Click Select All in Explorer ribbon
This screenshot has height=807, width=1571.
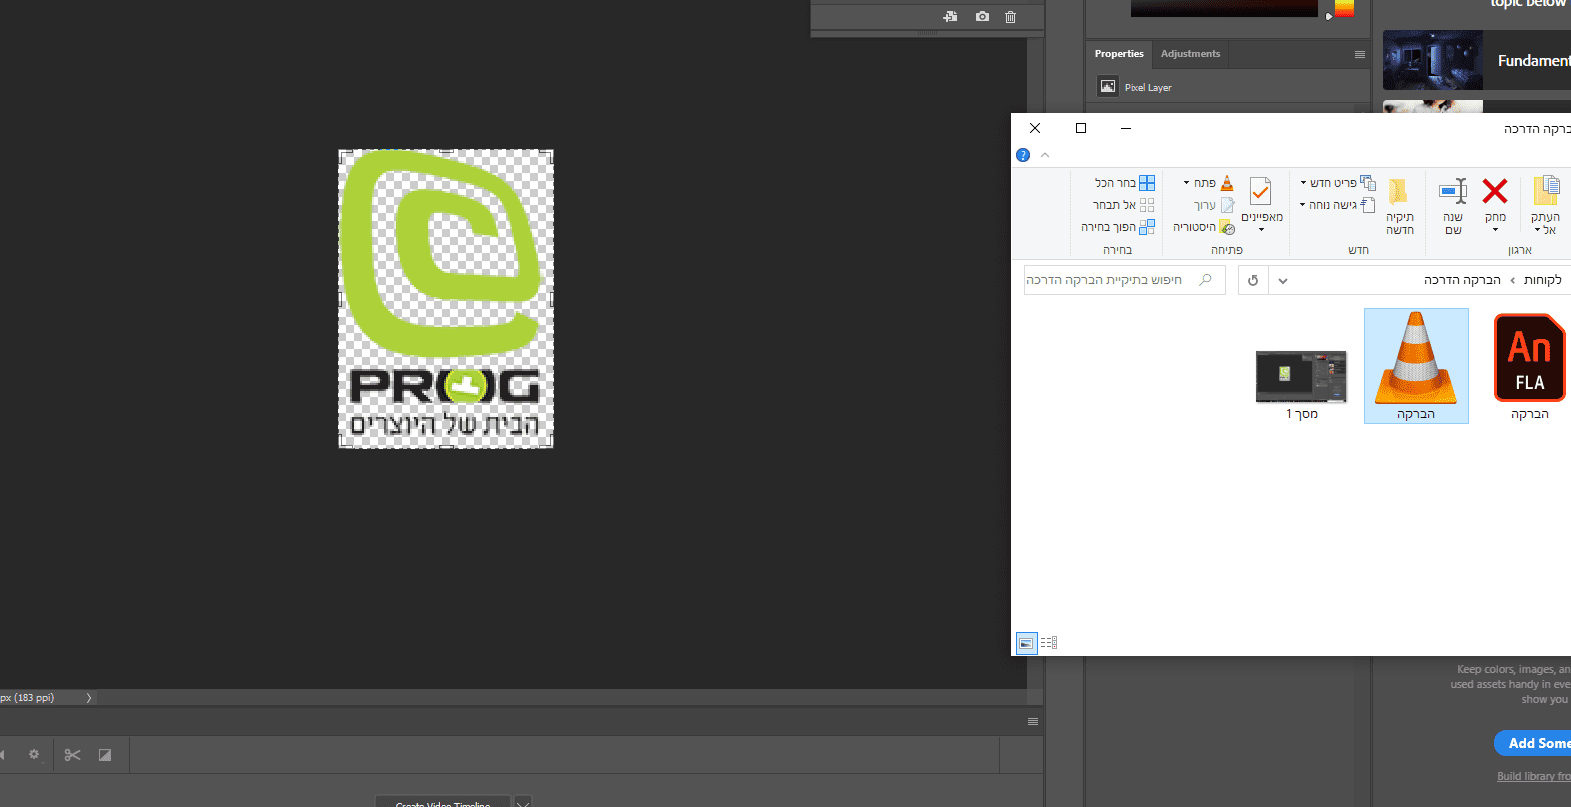tap(1125, 183)
